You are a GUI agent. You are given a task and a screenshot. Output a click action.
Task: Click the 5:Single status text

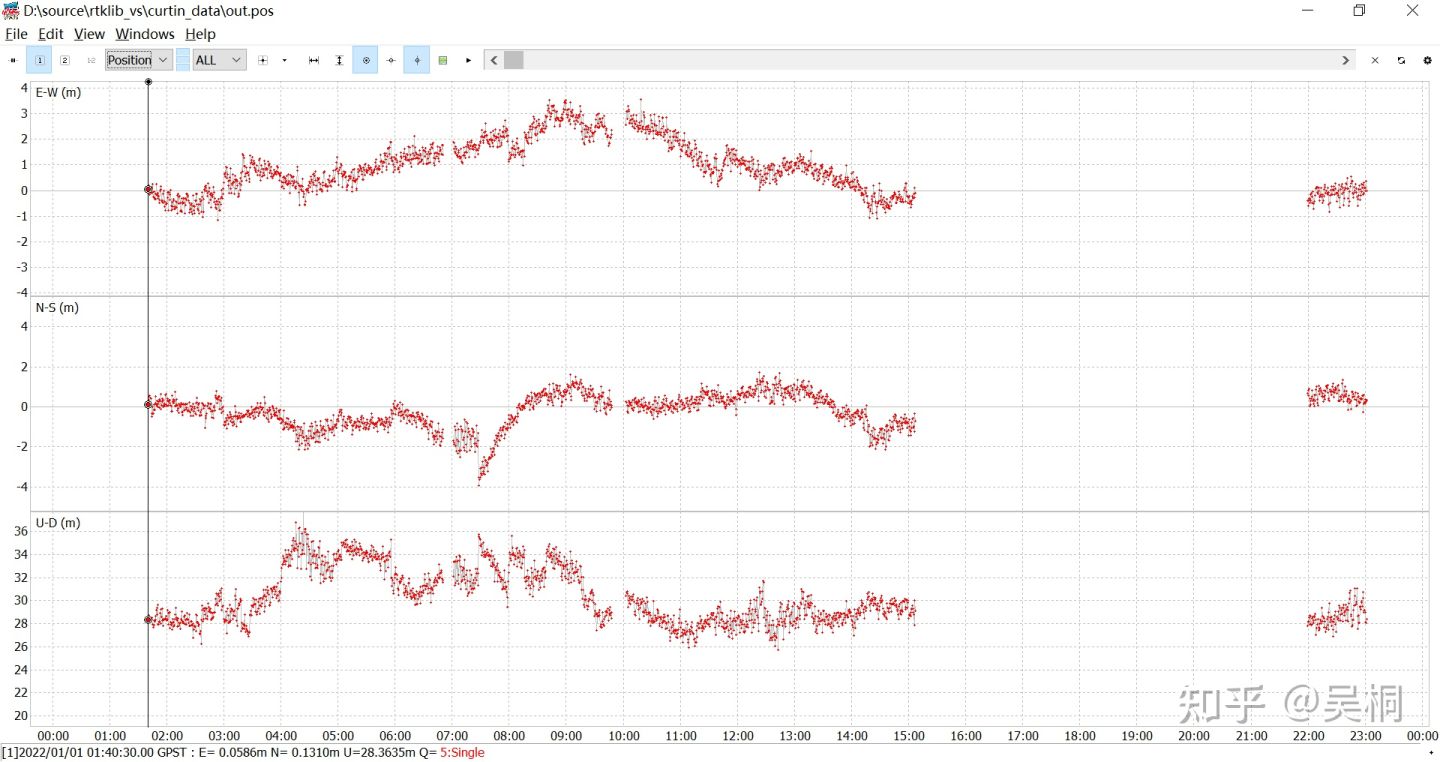[x=462, y=753]
